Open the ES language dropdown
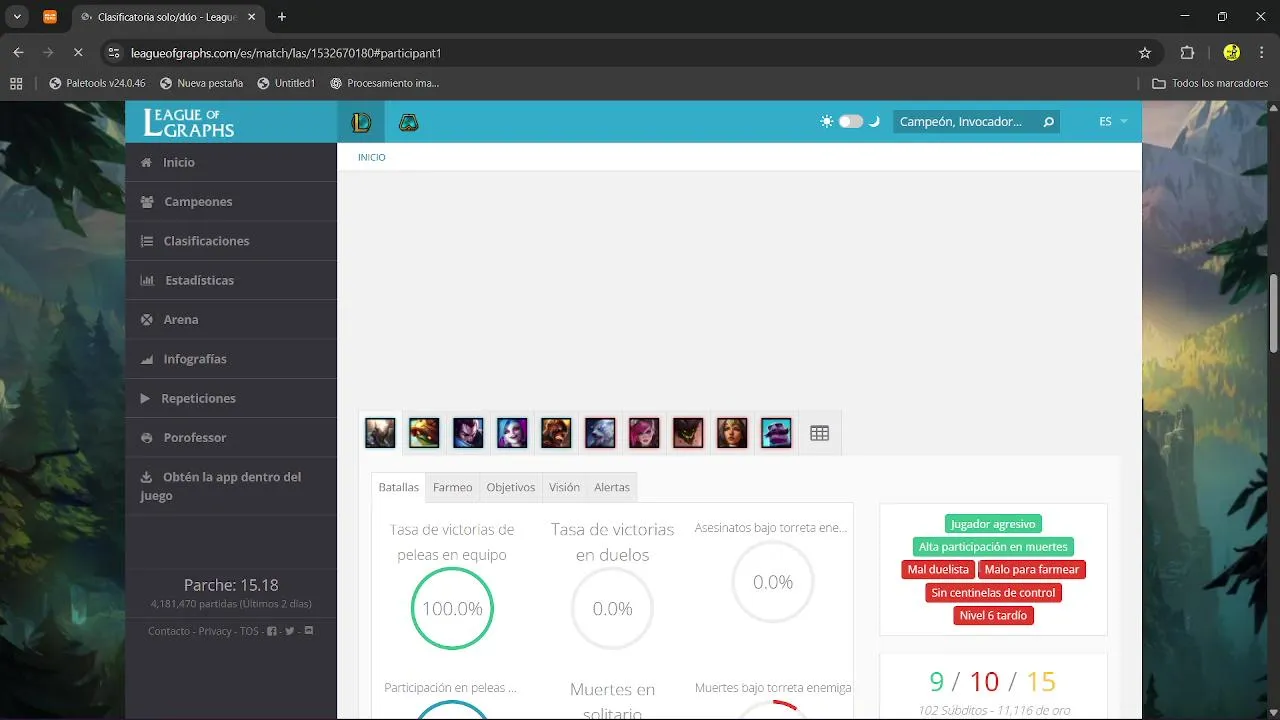1280x720 pixels. [x=1113, y=121]
